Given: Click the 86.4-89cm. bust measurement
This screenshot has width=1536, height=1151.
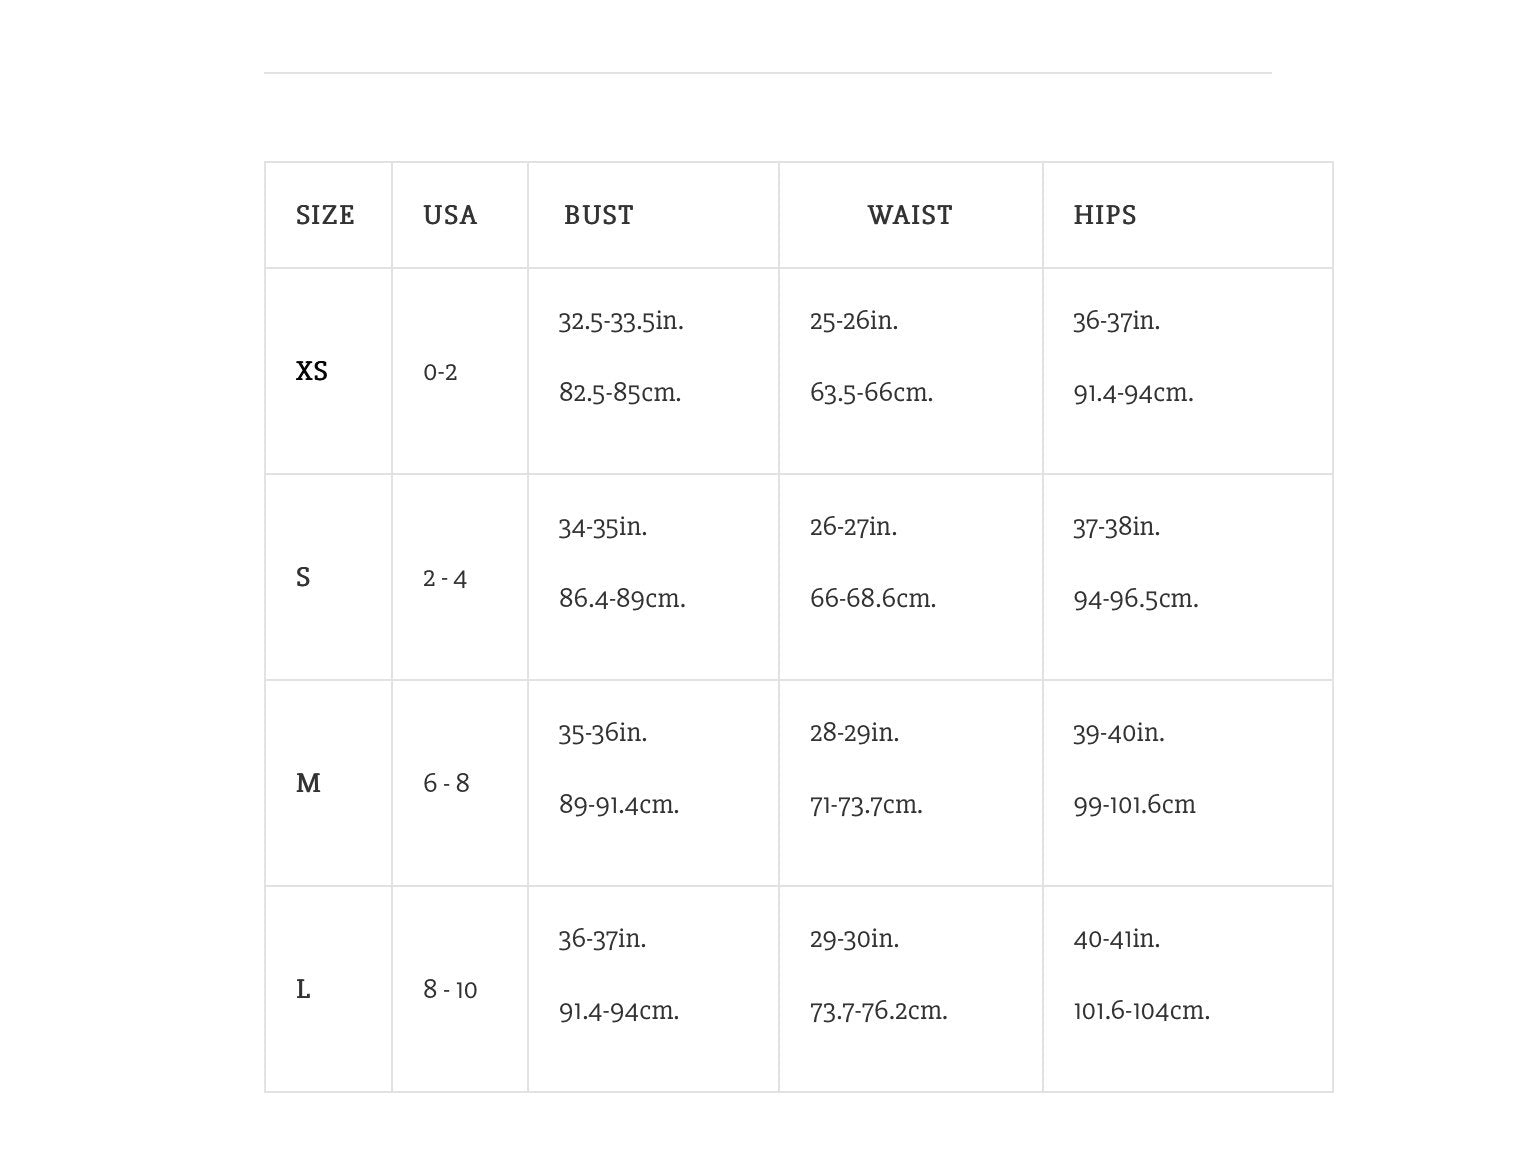Looking at the screenshot, I should point(622,599).
